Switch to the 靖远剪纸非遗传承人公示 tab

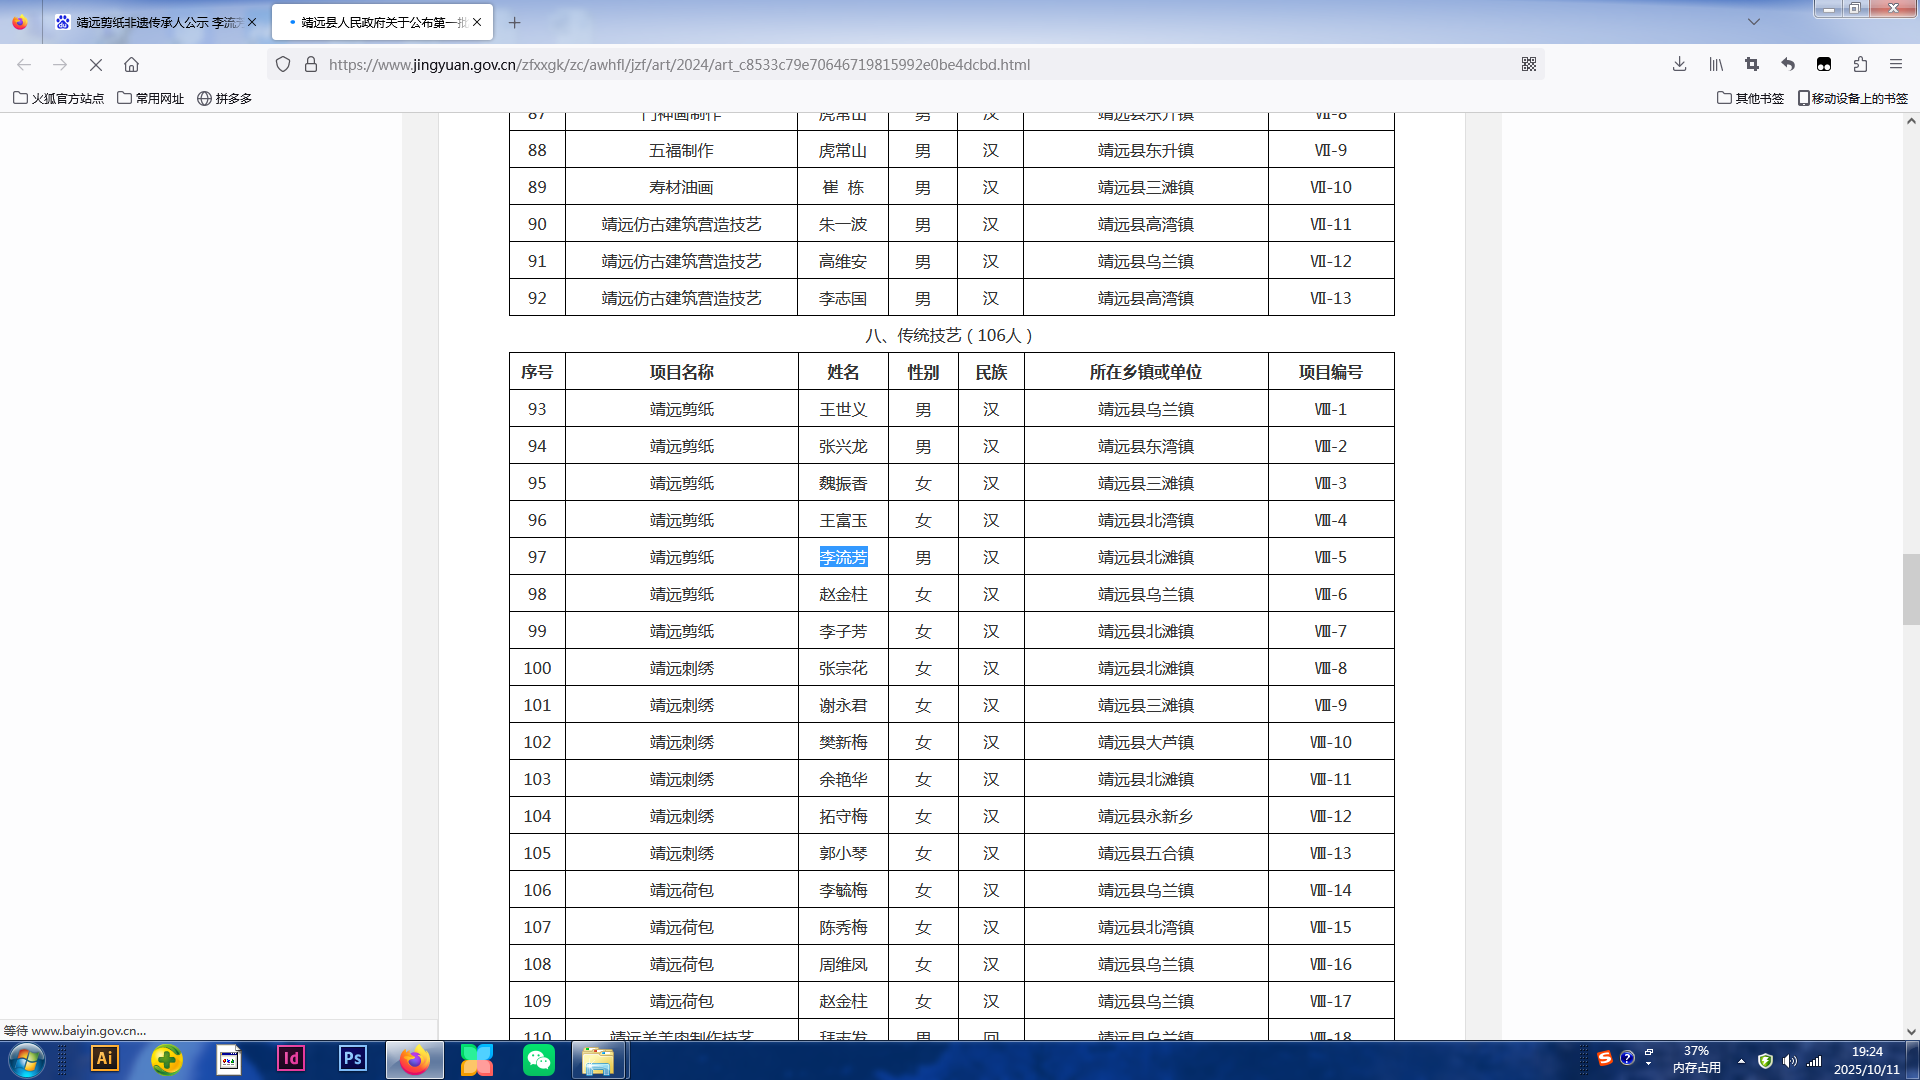[150, 22]
